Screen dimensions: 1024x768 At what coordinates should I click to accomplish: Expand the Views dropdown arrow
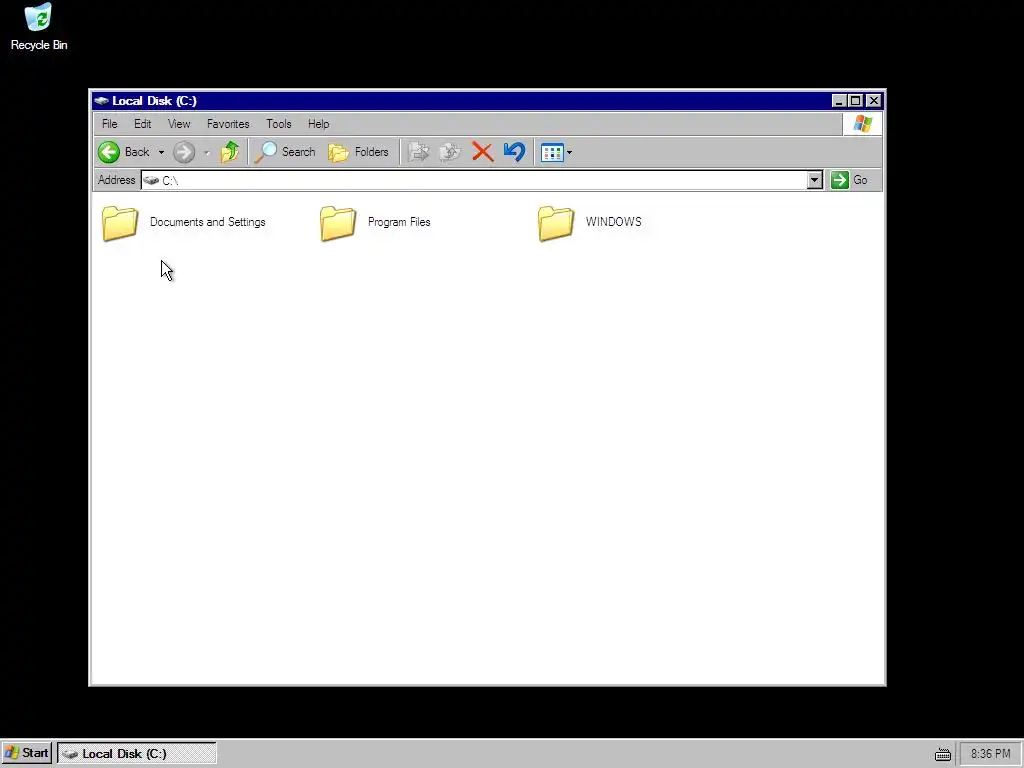[569, 153]
